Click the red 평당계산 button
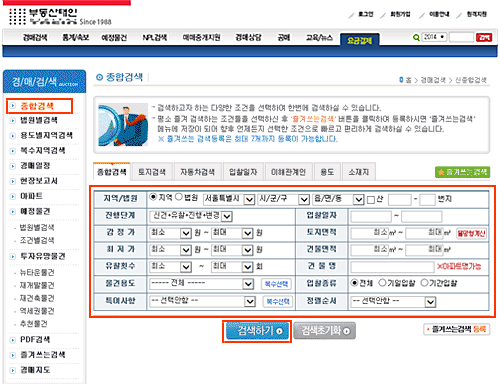 pos(471,233)
